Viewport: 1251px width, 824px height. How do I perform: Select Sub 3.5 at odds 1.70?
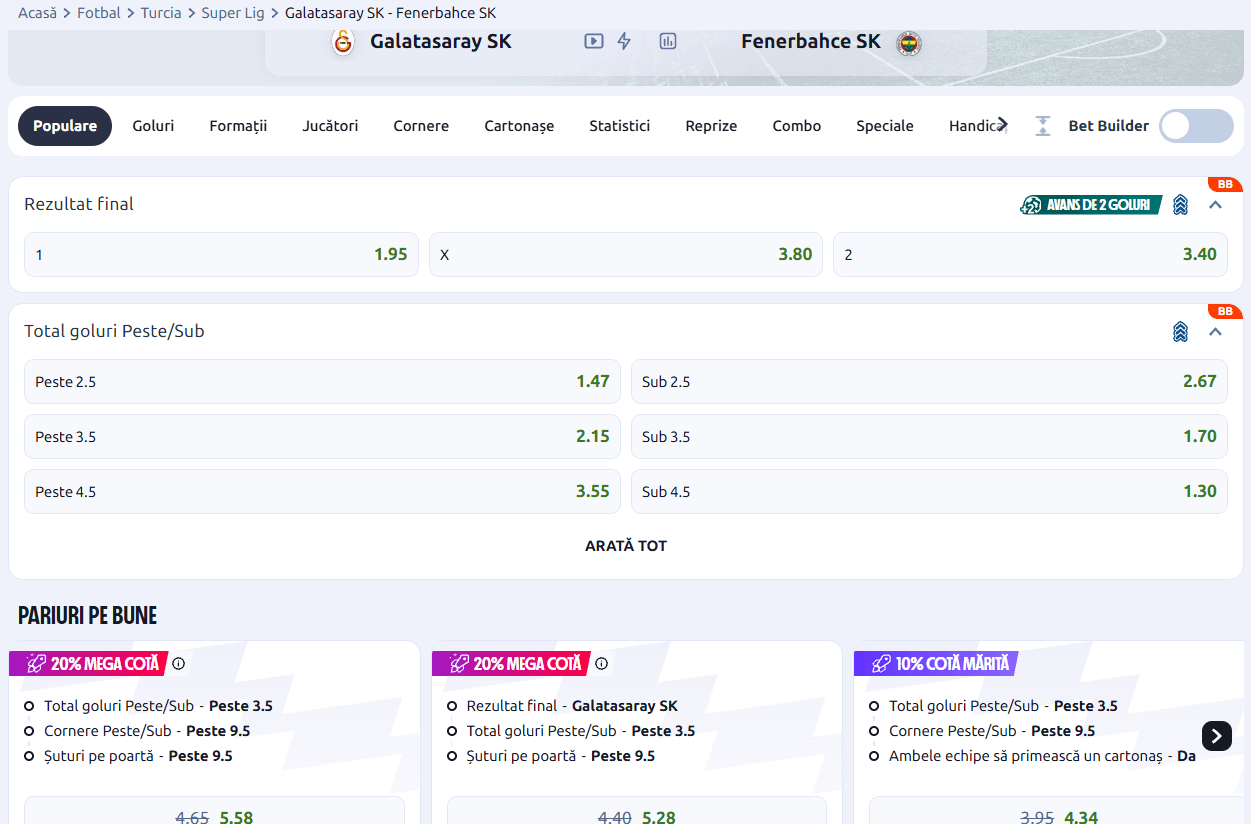pyautogui.click(x=929, y=436)
